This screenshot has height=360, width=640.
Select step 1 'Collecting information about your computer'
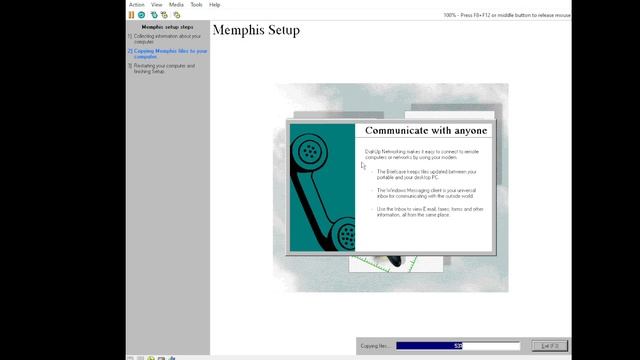pyautogui.click(x=165, y=39)
